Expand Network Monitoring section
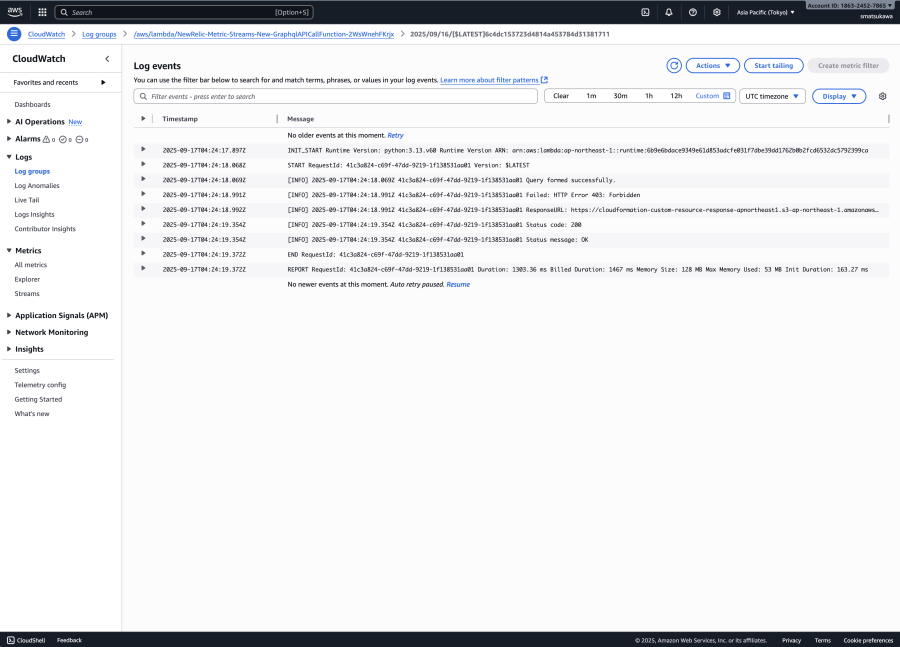Image resolution: width=900 pixels, height=647 pixels. click(x=9, y=332)
